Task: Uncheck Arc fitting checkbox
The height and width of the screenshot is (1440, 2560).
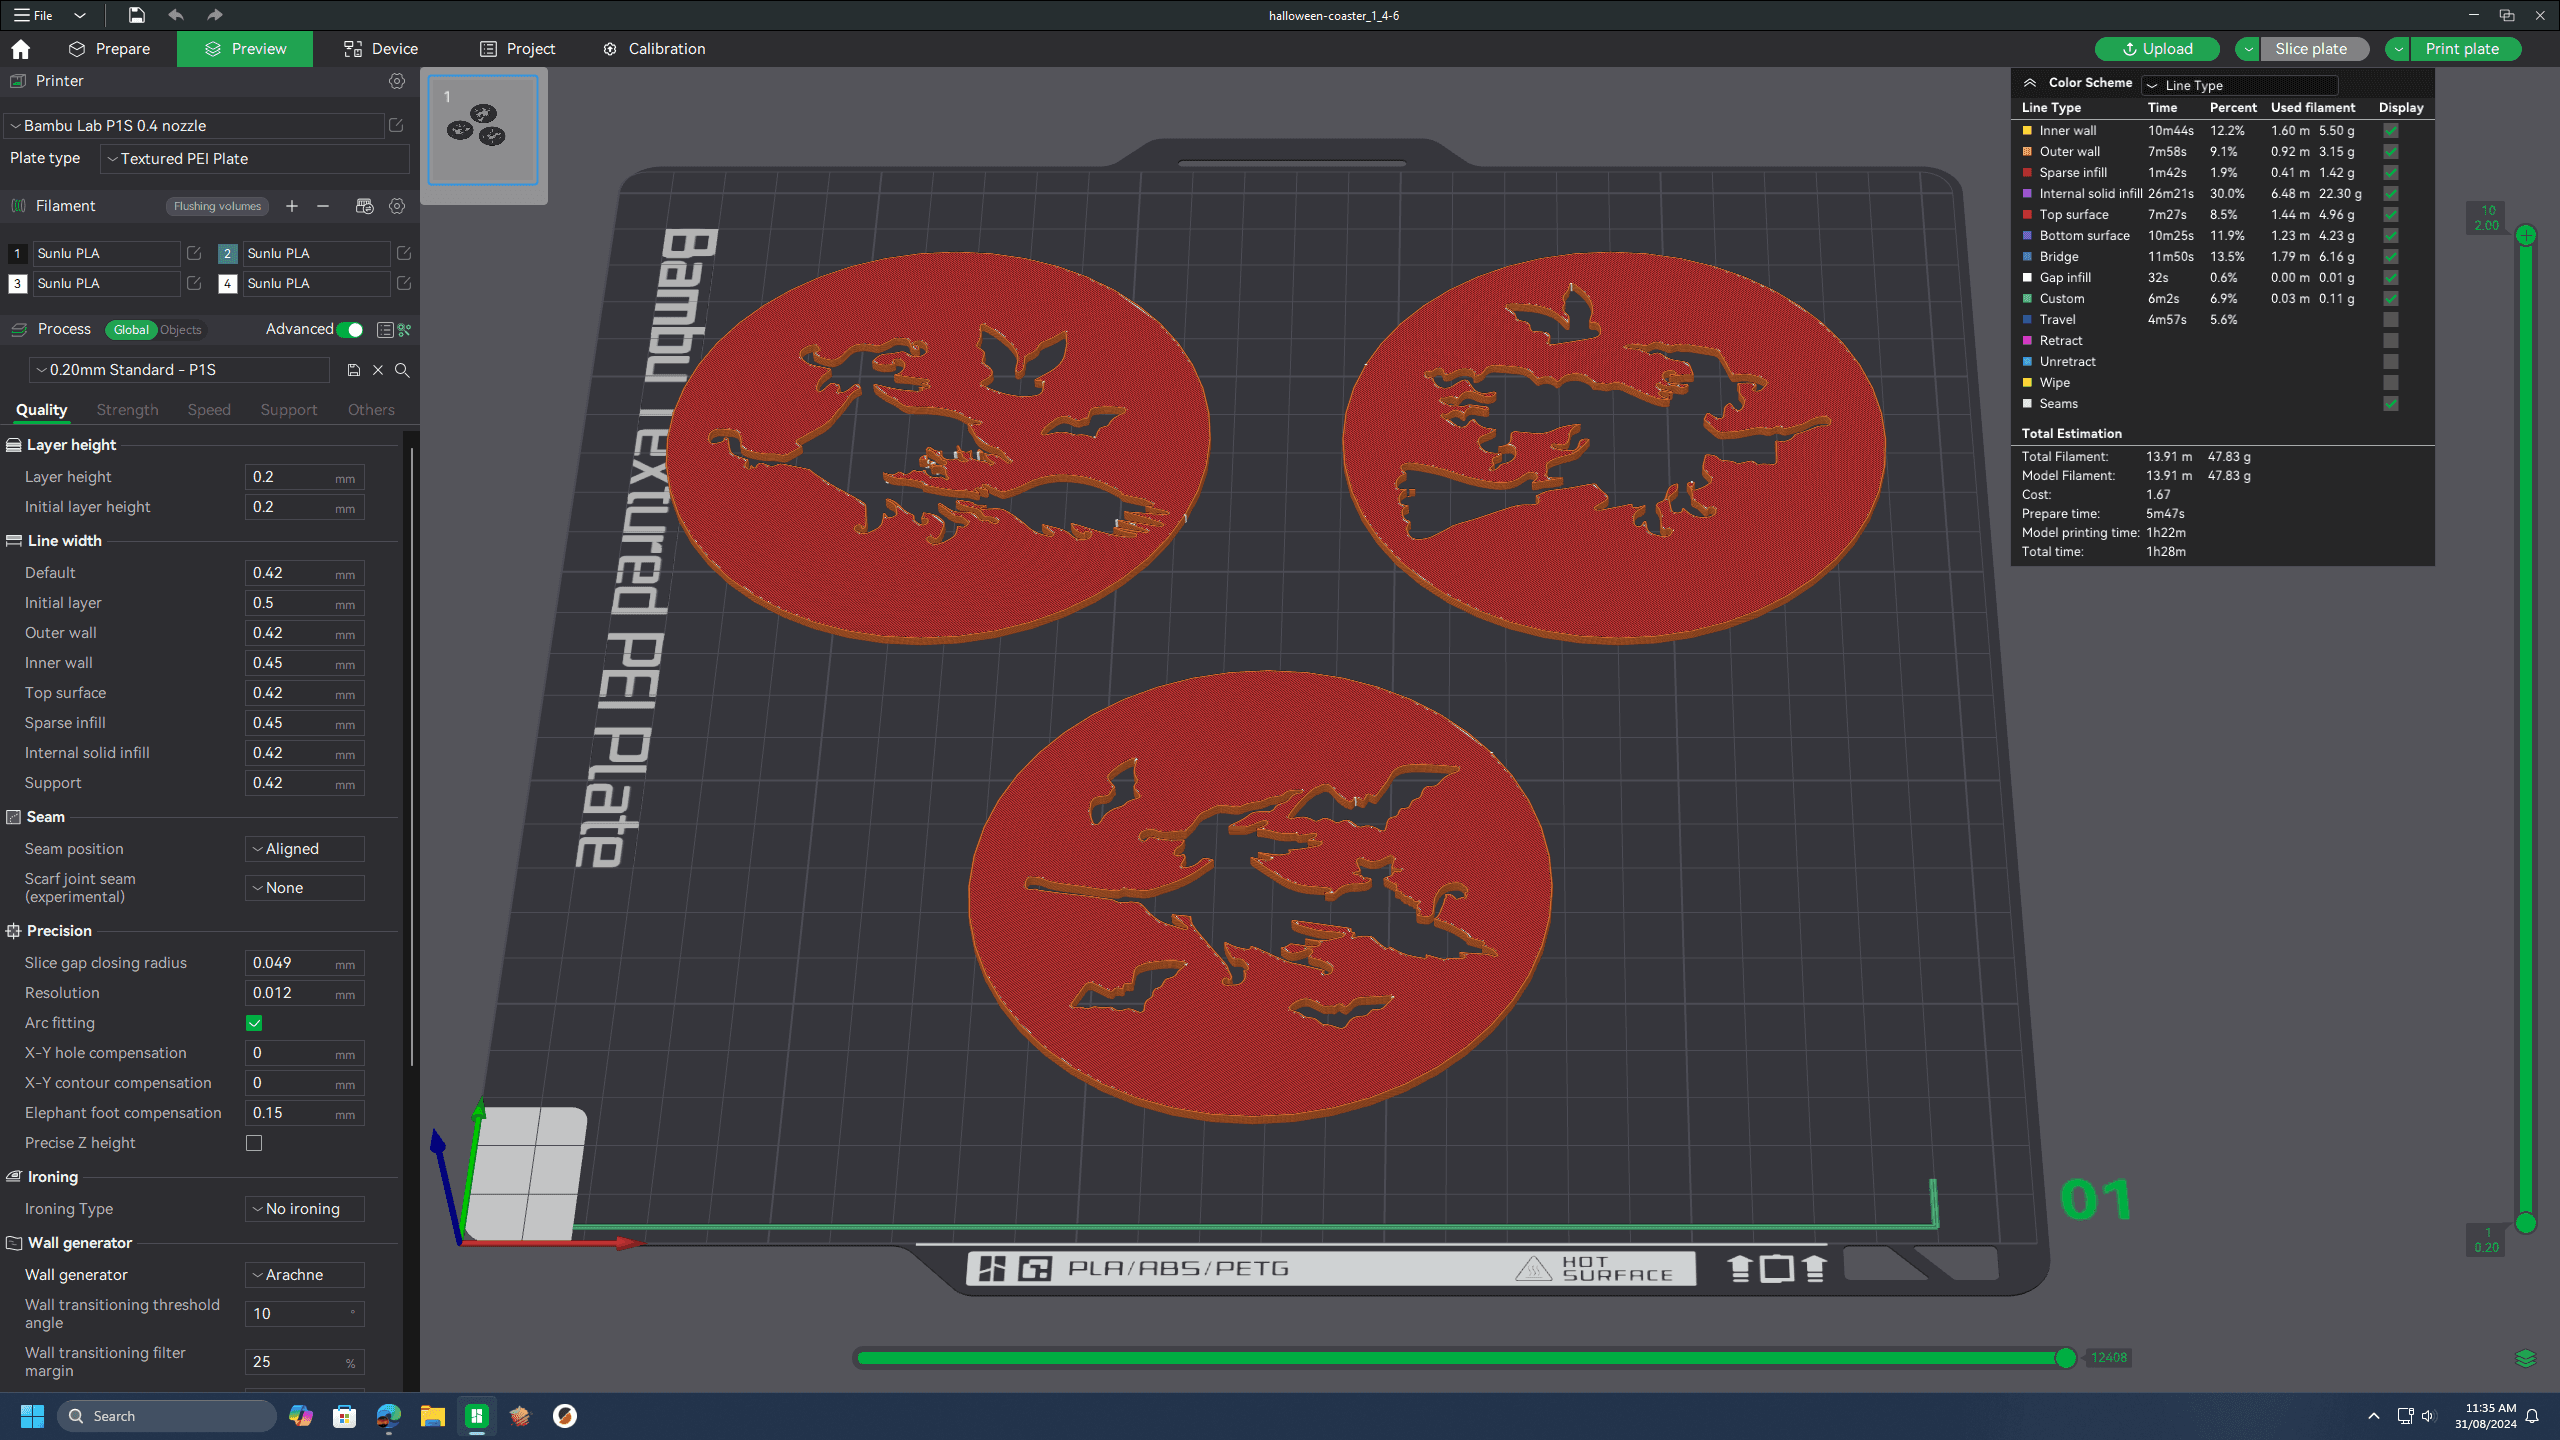Action: click(x=254, y=1023)
